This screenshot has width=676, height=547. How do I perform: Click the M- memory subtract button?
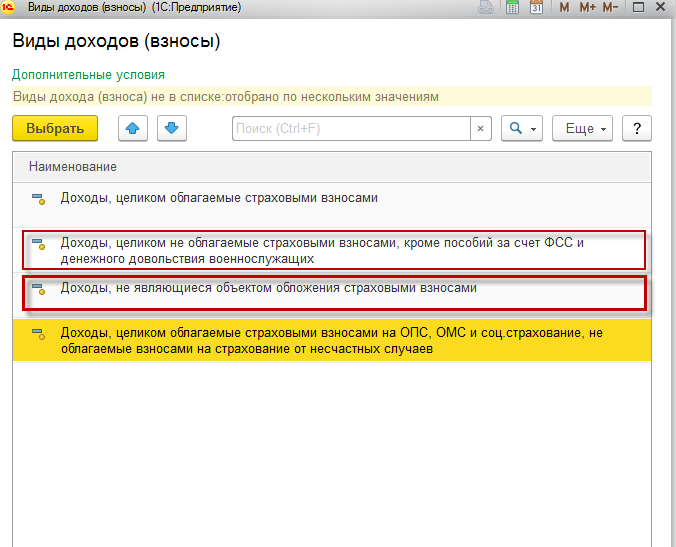click(x=610, y=7)
